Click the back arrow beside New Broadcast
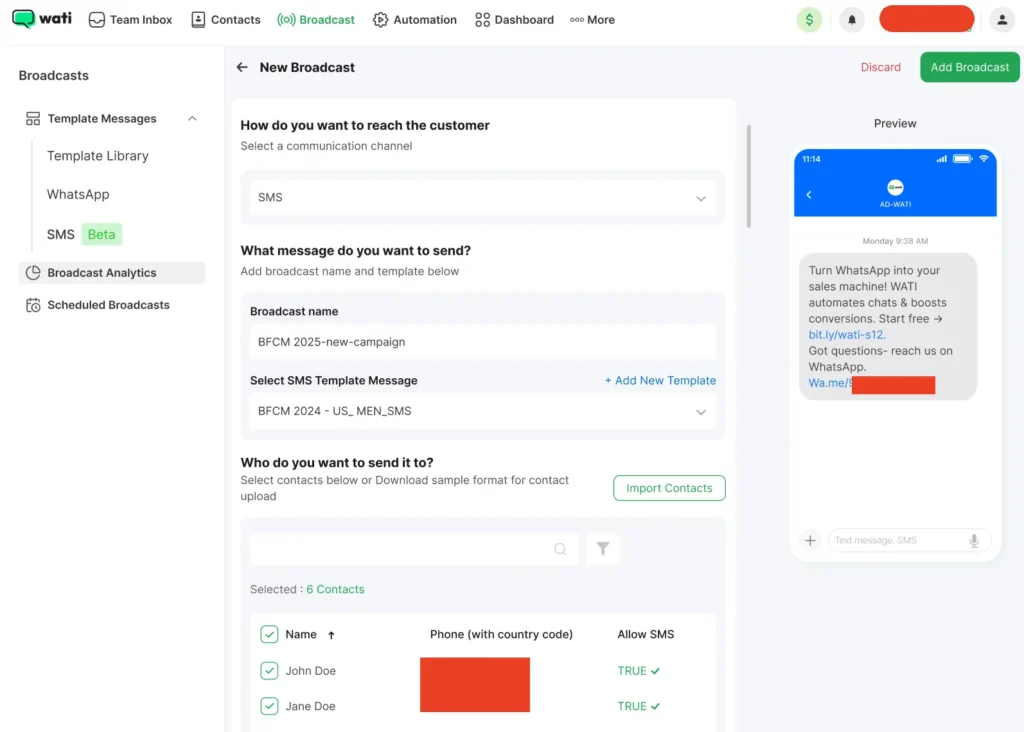Screen dimensions: 1024x732 pyautogui.click(x=242, y=67)
